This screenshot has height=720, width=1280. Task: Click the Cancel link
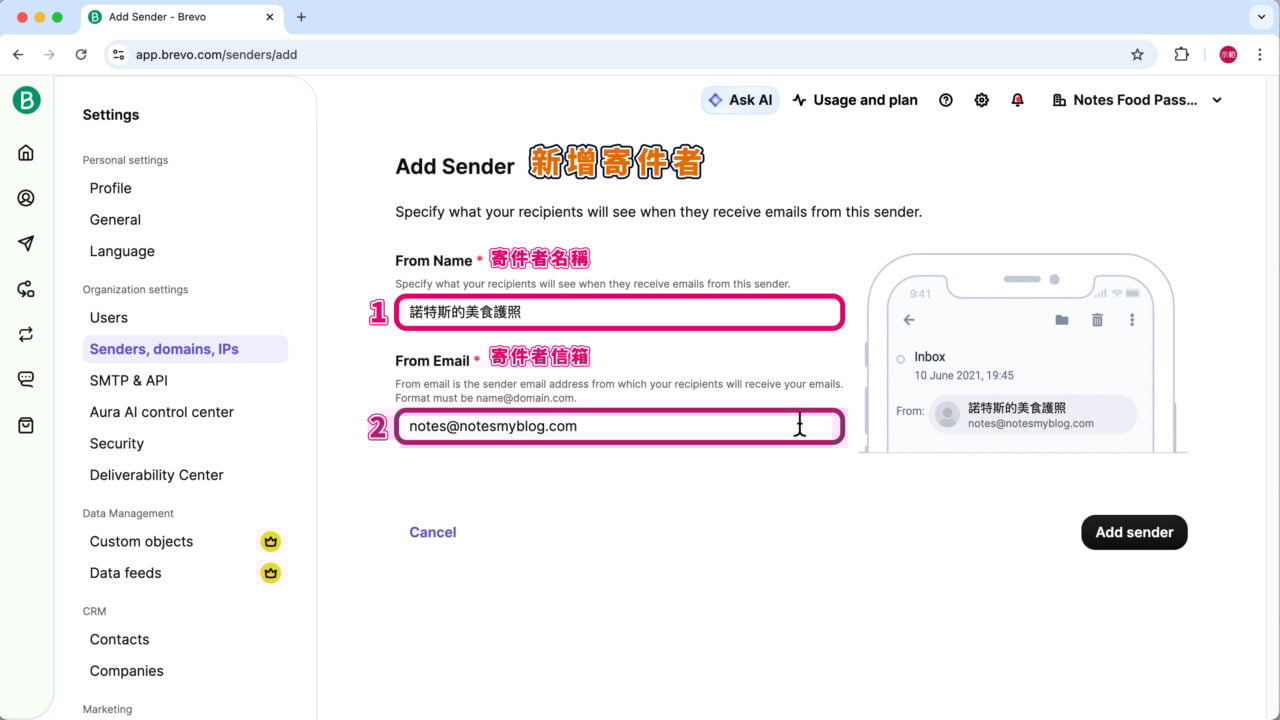pyautogui.click(x=432, y=532)
